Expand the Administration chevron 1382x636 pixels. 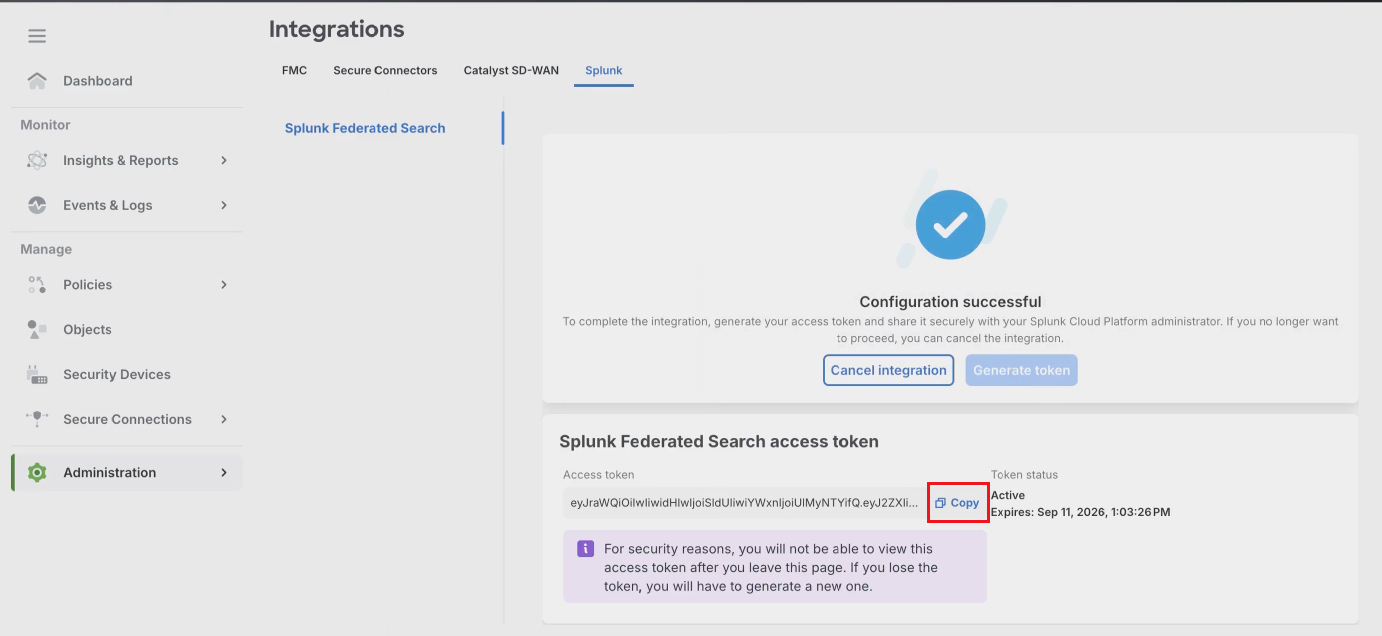coord(224,473)
